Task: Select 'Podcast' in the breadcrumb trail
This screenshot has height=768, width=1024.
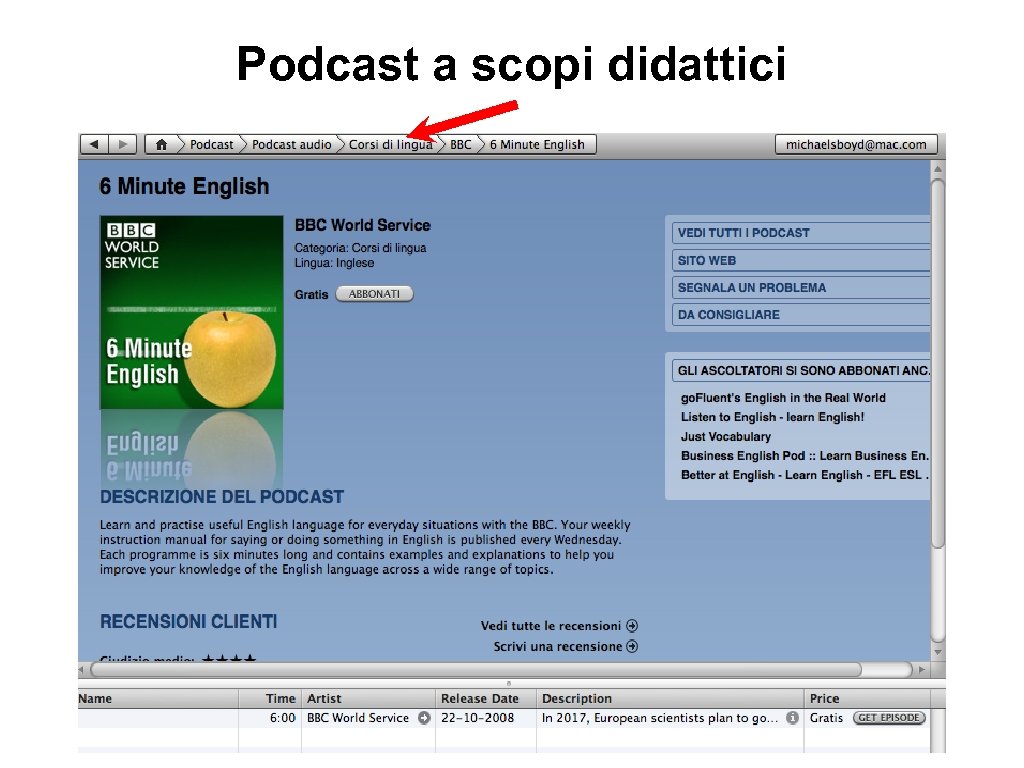Action: pos(212,144)
